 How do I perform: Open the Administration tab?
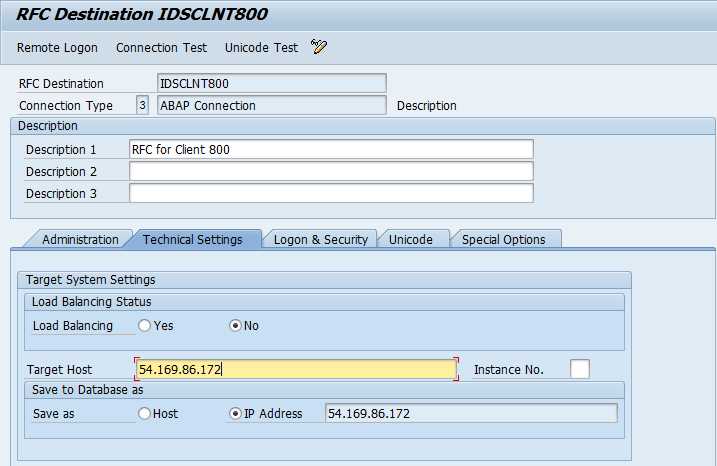tap(80, 240)
